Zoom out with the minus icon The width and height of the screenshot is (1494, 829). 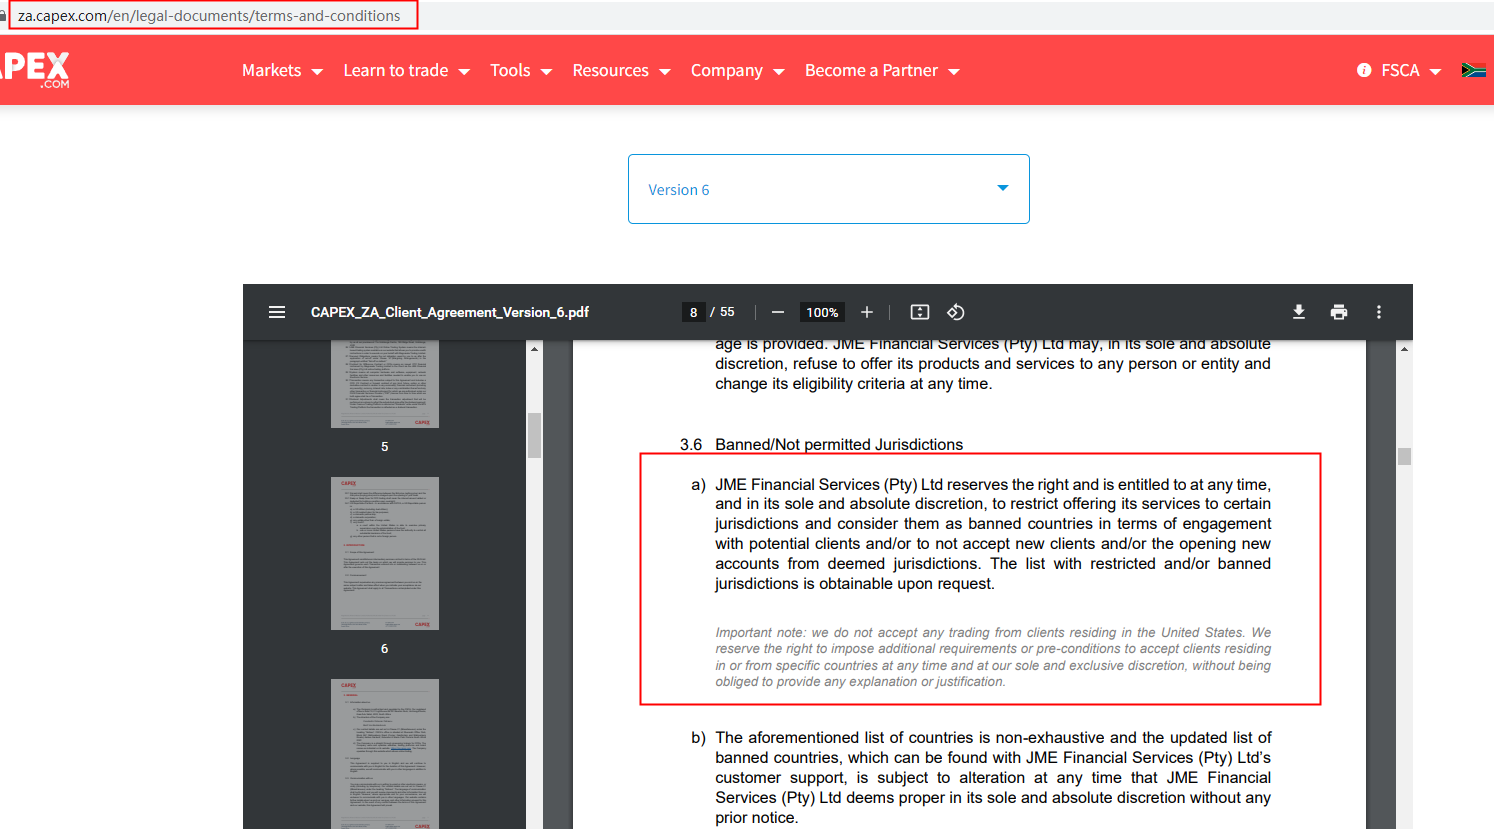(777, 312)
